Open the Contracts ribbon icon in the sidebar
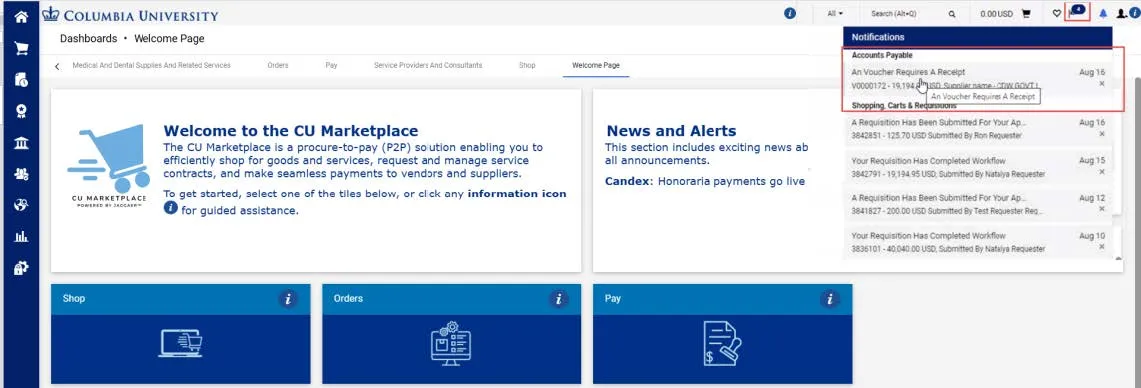1141x388 pixels. 21,111
